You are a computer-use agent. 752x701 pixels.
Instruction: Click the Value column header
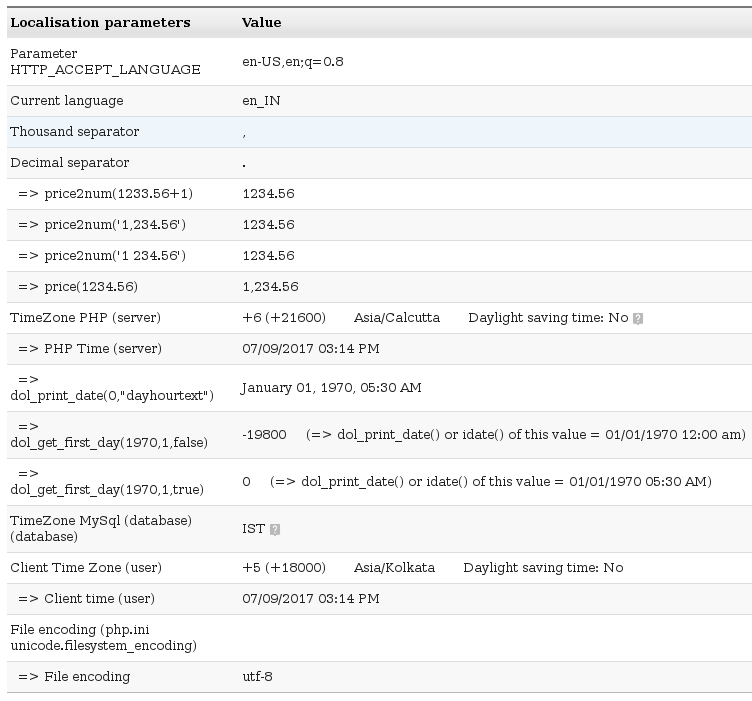point(261,23)
